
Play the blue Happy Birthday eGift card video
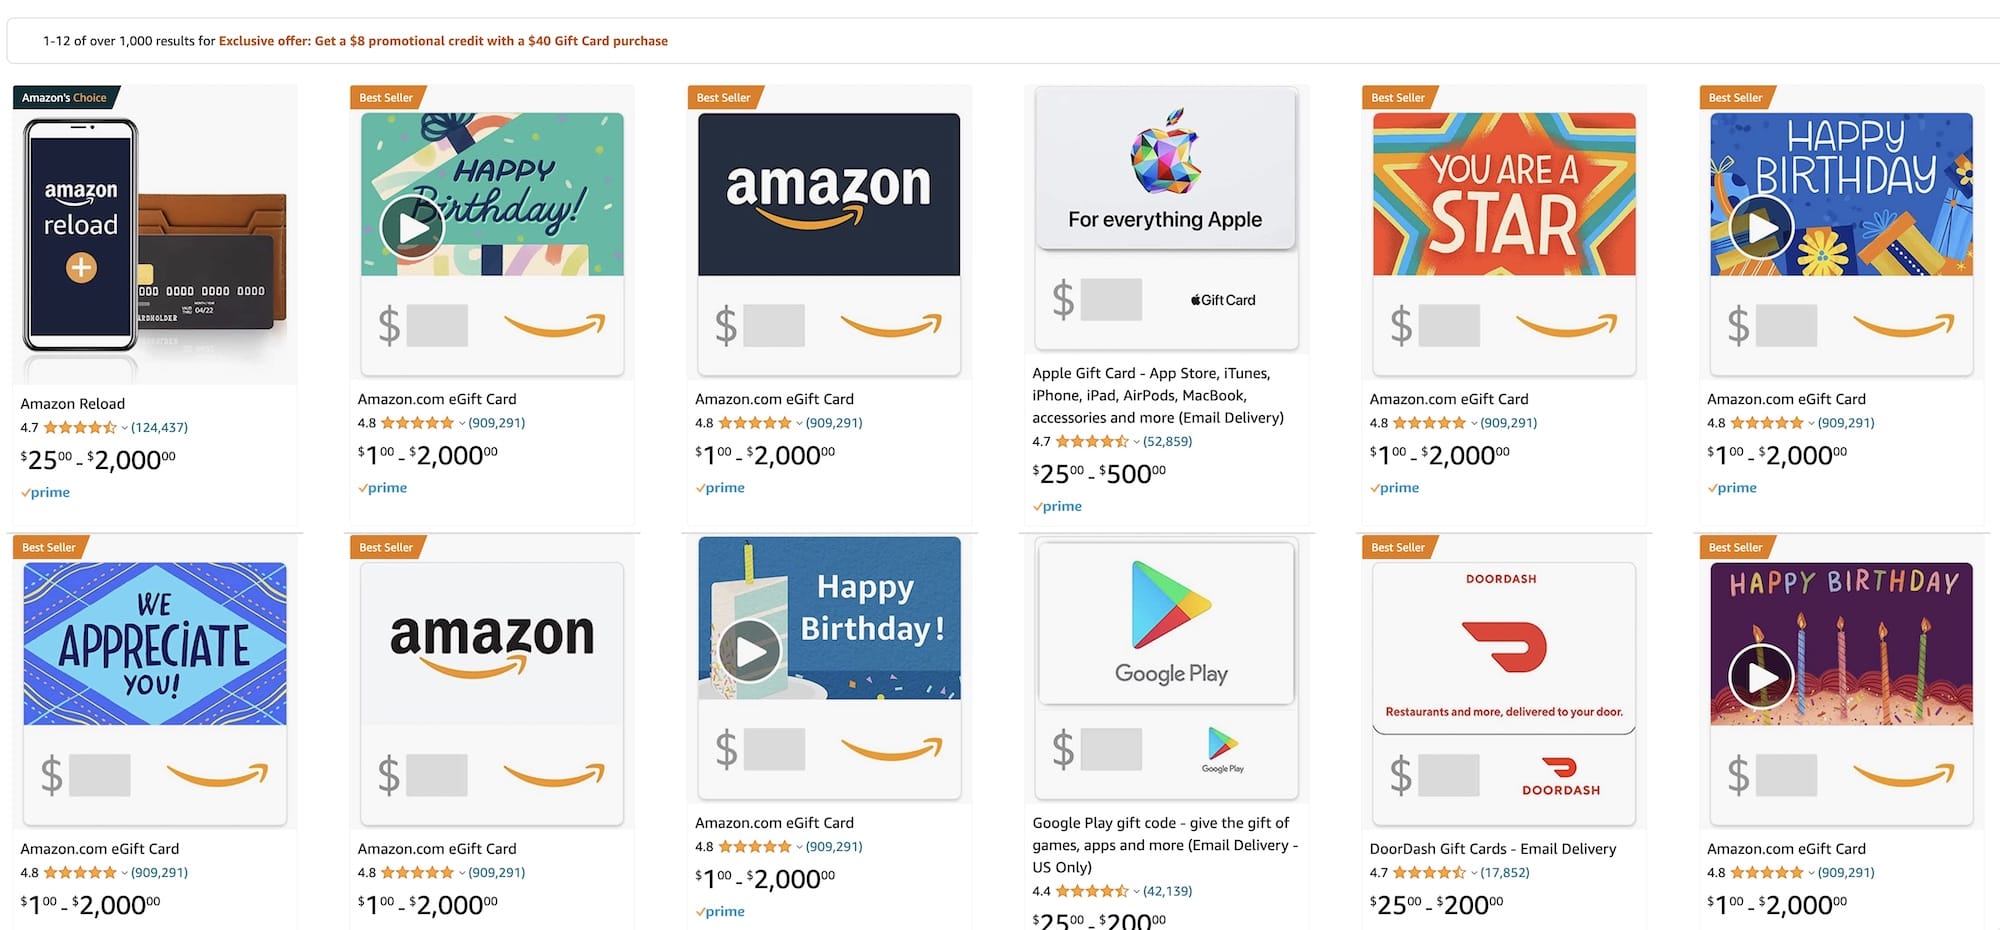(x=1761, y=227)
